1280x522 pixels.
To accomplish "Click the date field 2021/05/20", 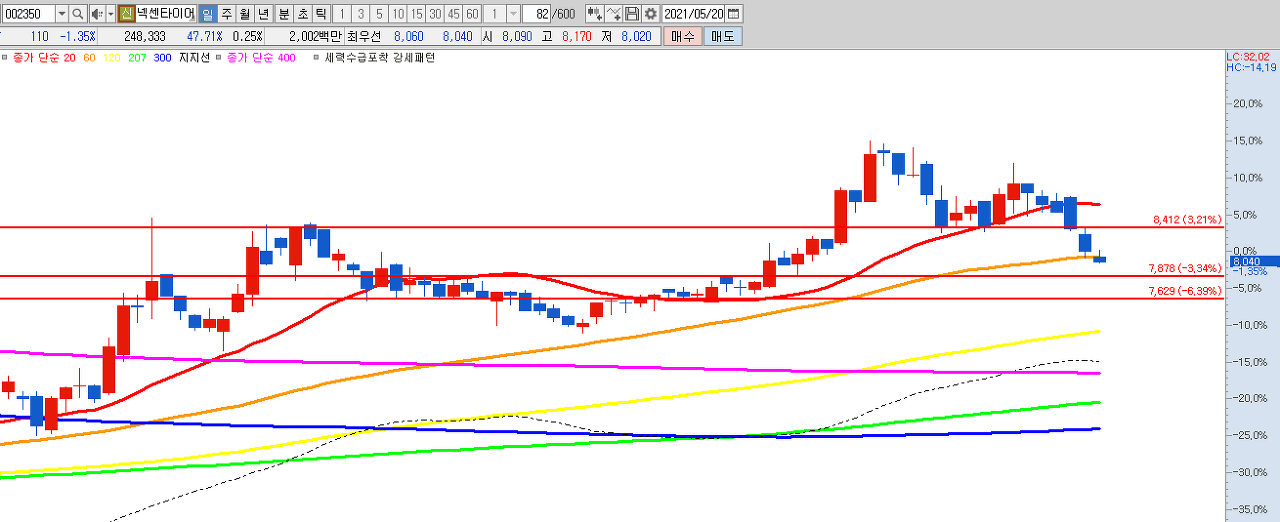I will pos(694,14).
